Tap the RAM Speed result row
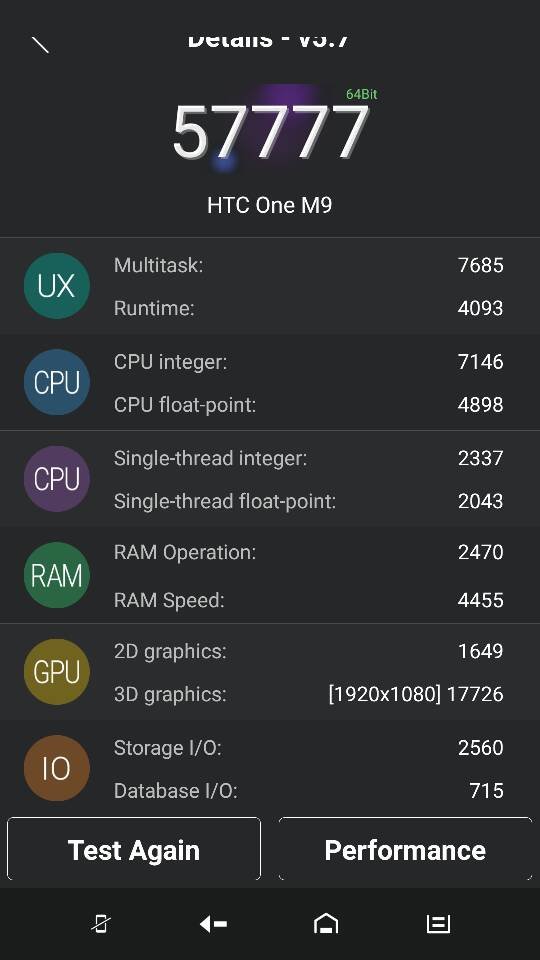This screenshot has width=540, height=960. tap(309, 600)
